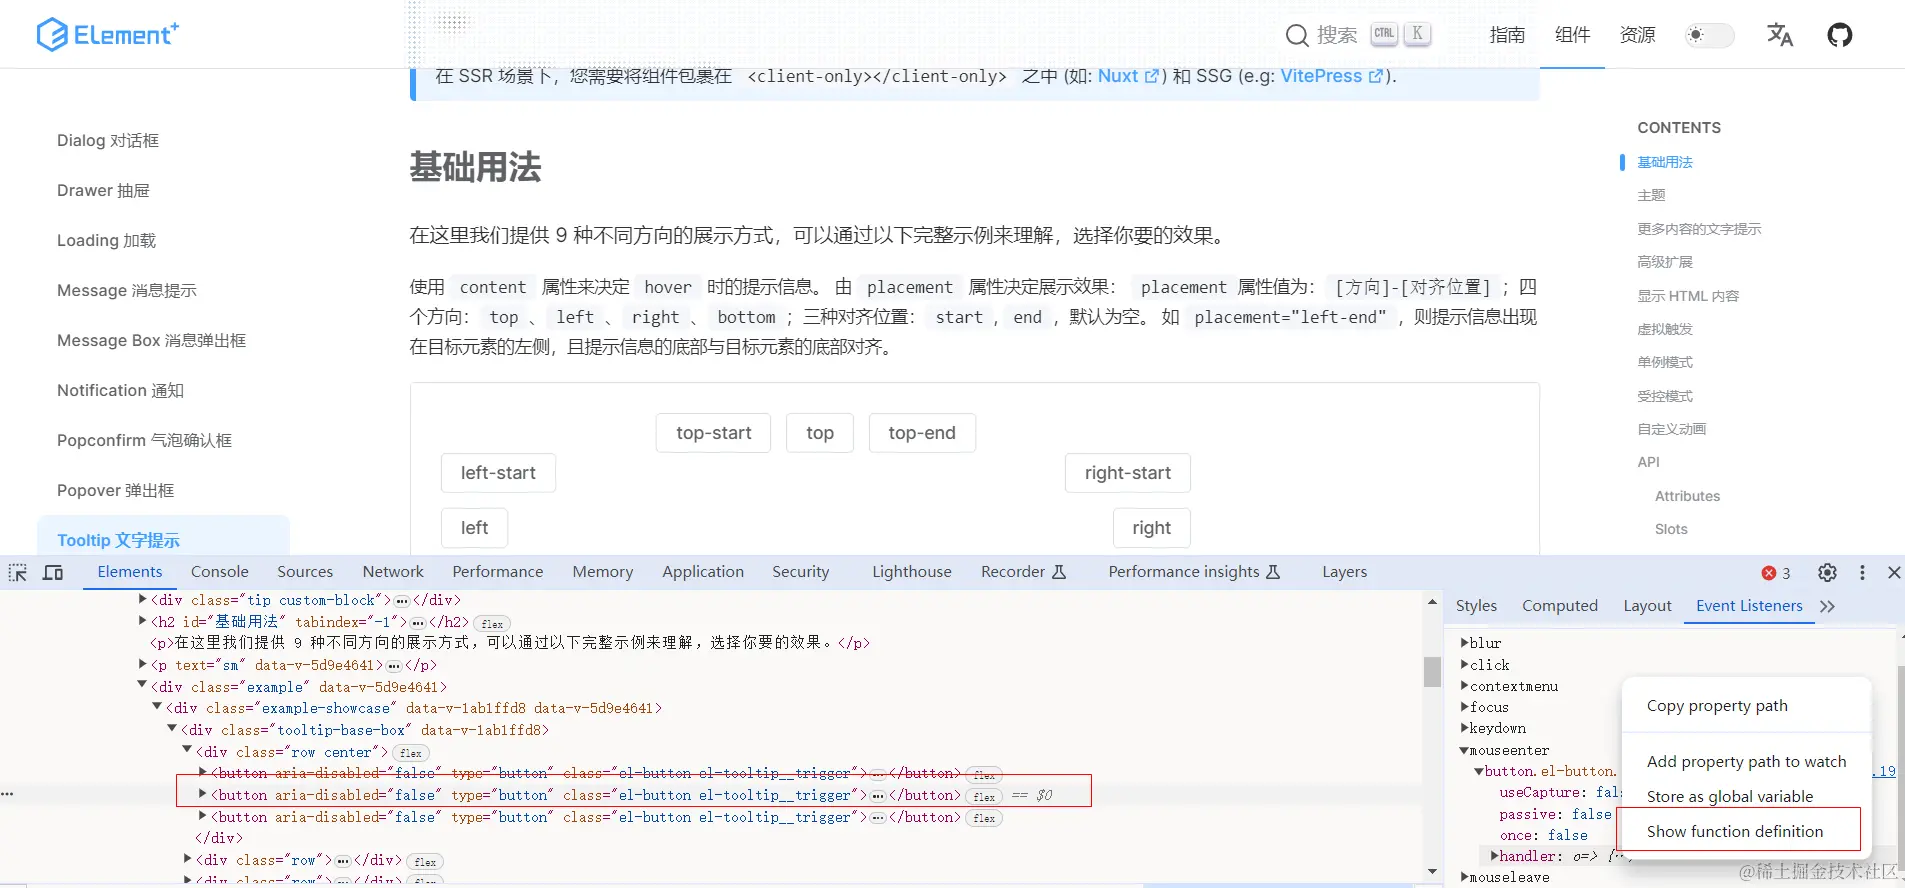Click the right tooltip button
Image resolution: width=1905 pixels, height=888 pixels.
pyautogui.click(x=1152, y=528)
